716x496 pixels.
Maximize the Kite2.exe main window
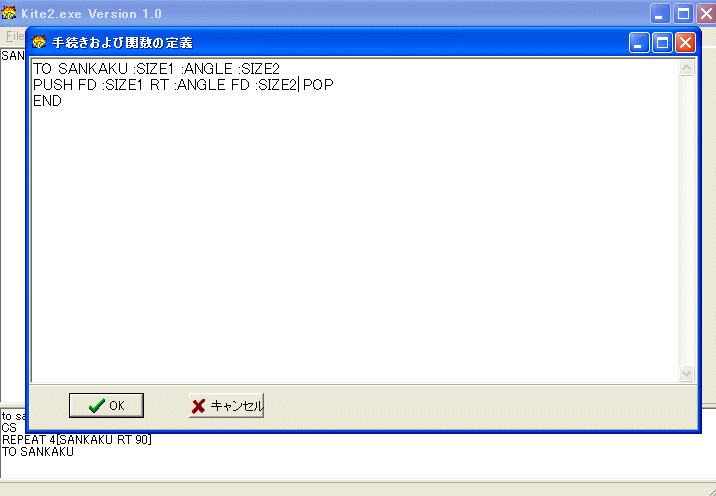[683, 14]
